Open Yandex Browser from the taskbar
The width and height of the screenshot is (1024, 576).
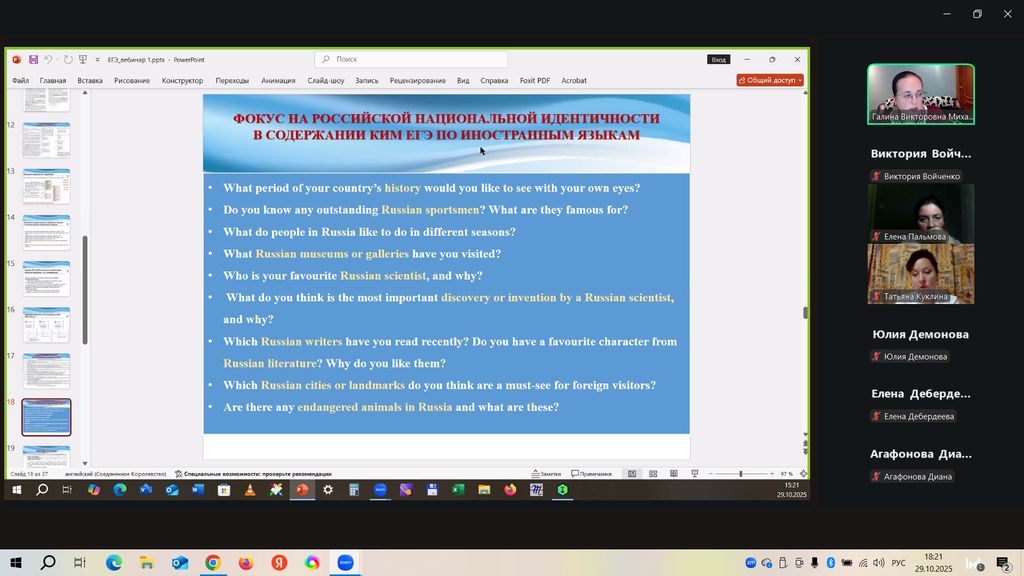(x=279, y=563)
